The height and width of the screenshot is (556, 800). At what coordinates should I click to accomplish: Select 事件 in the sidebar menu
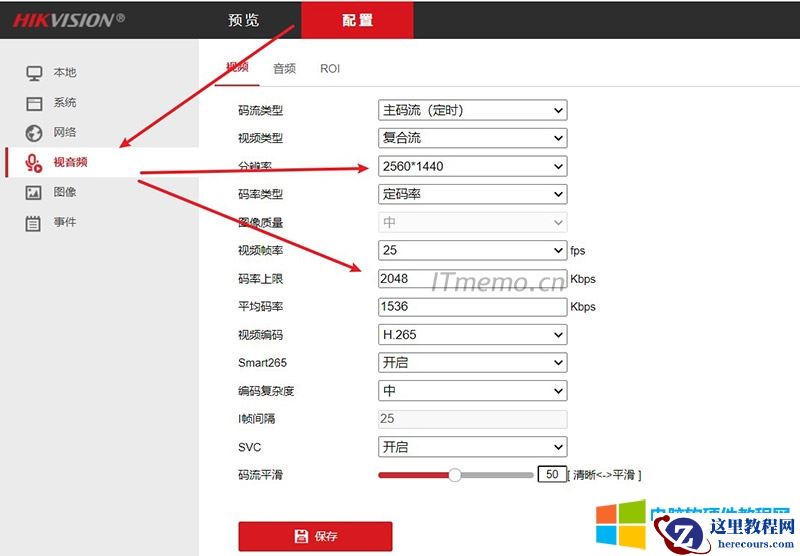[x=65, y=222]
